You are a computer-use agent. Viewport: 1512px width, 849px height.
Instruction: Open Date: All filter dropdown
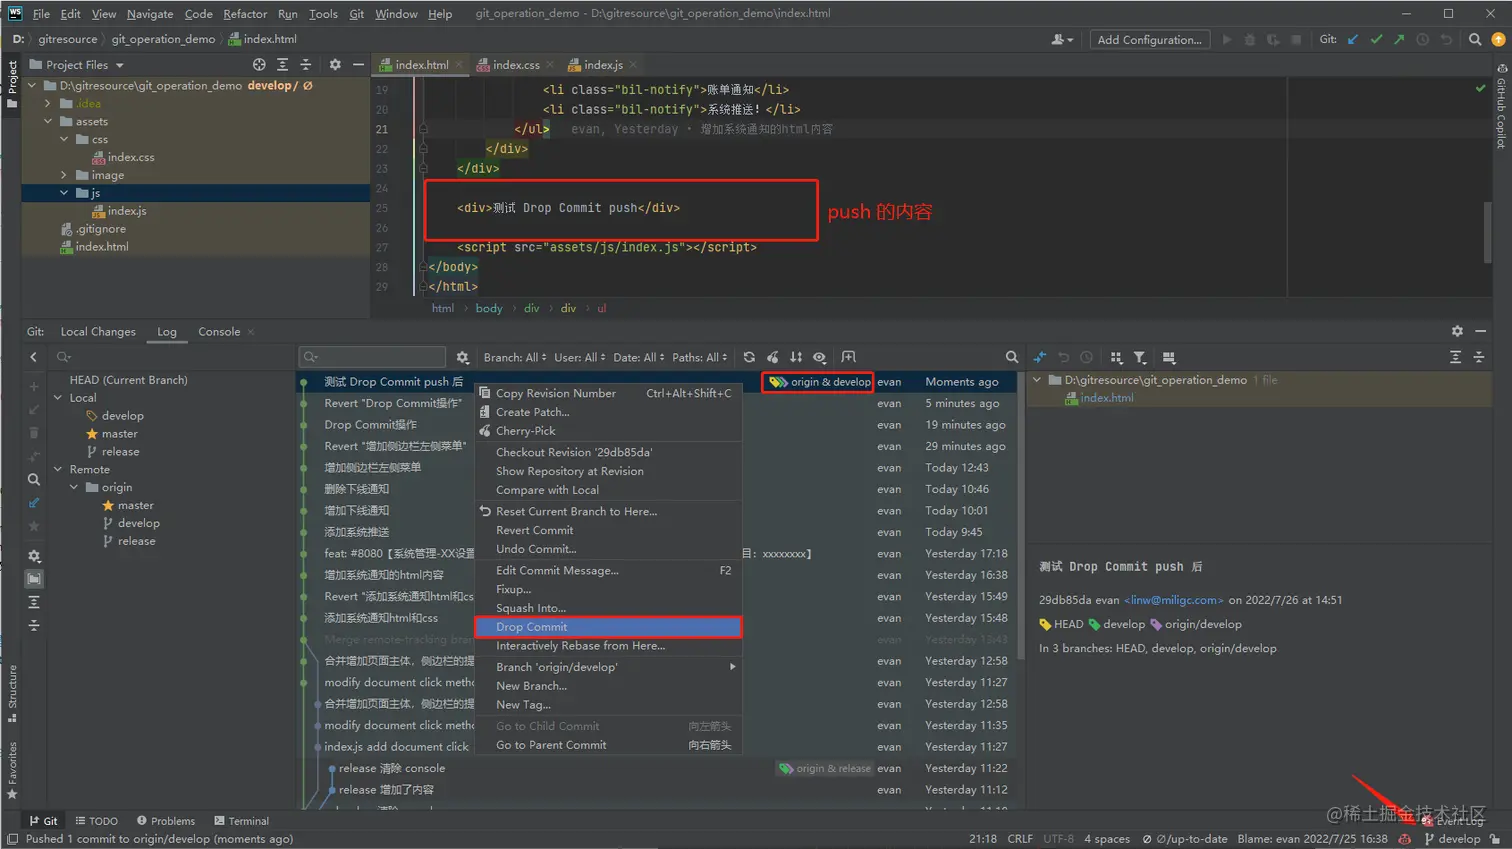coord(639,357)
